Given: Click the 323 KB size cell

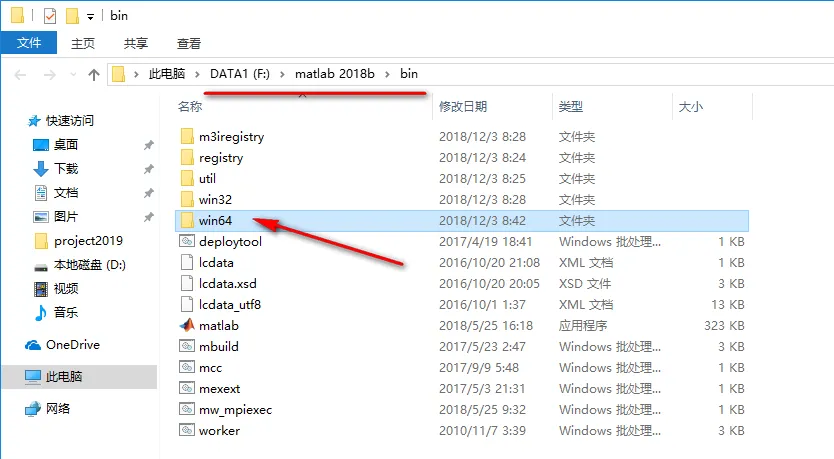Looking at the screenshot, I should (x=724, y=326).
